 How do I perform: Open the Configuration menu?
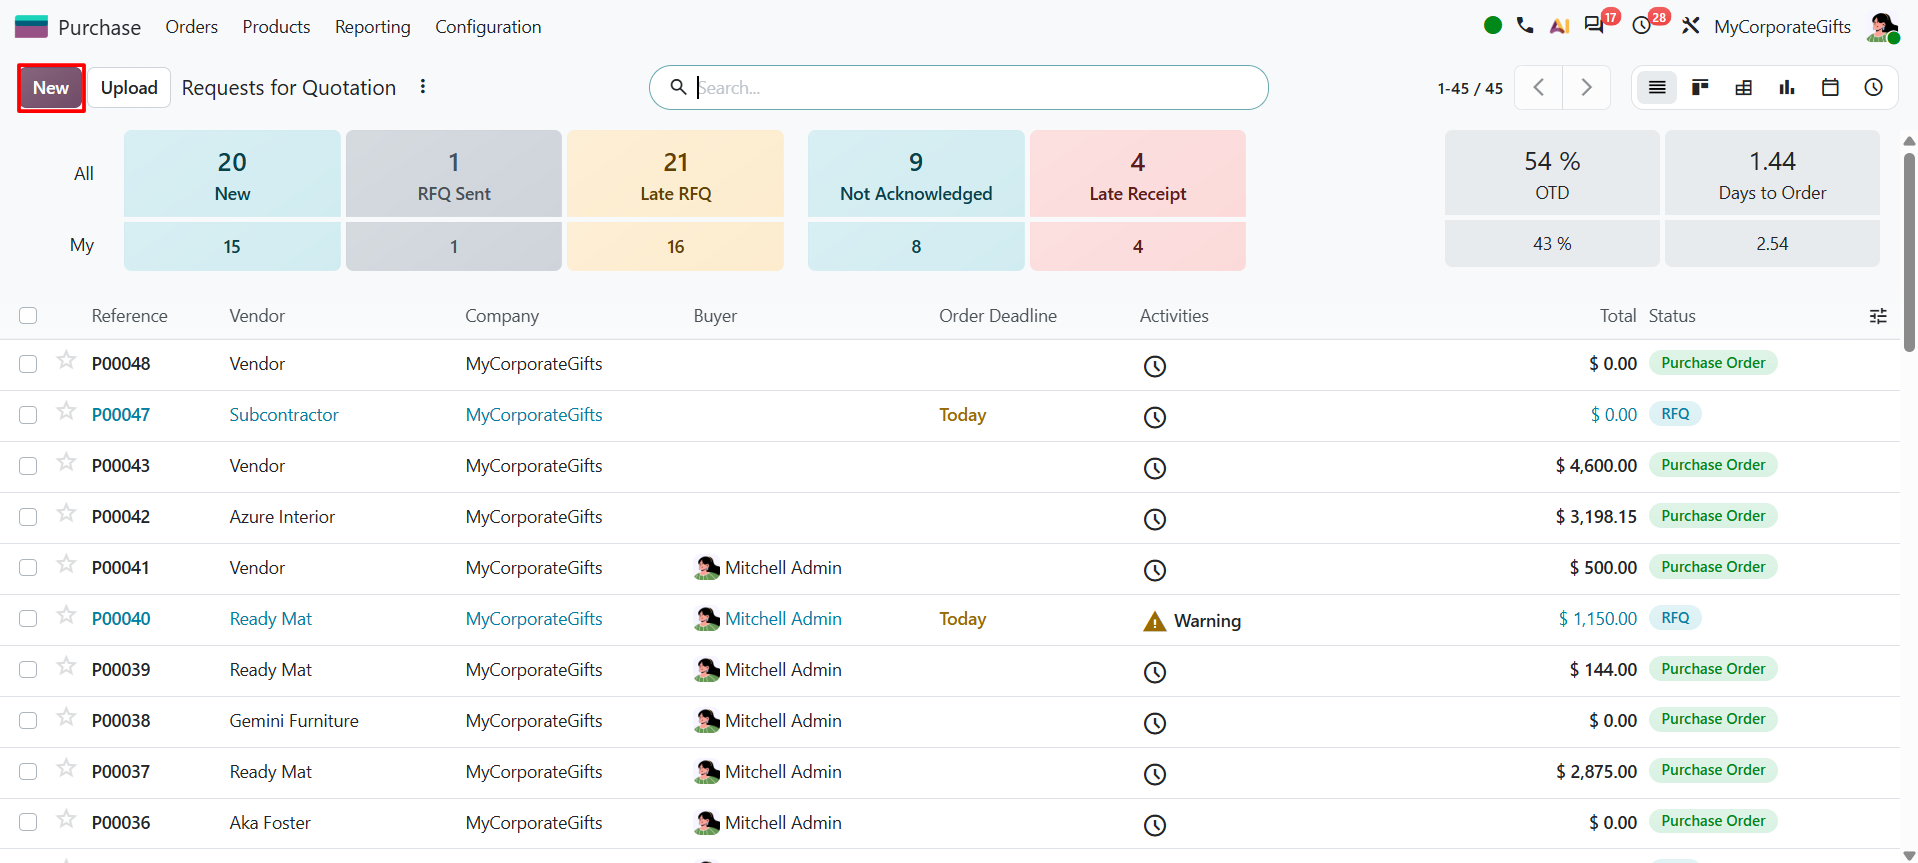point(488,27)
